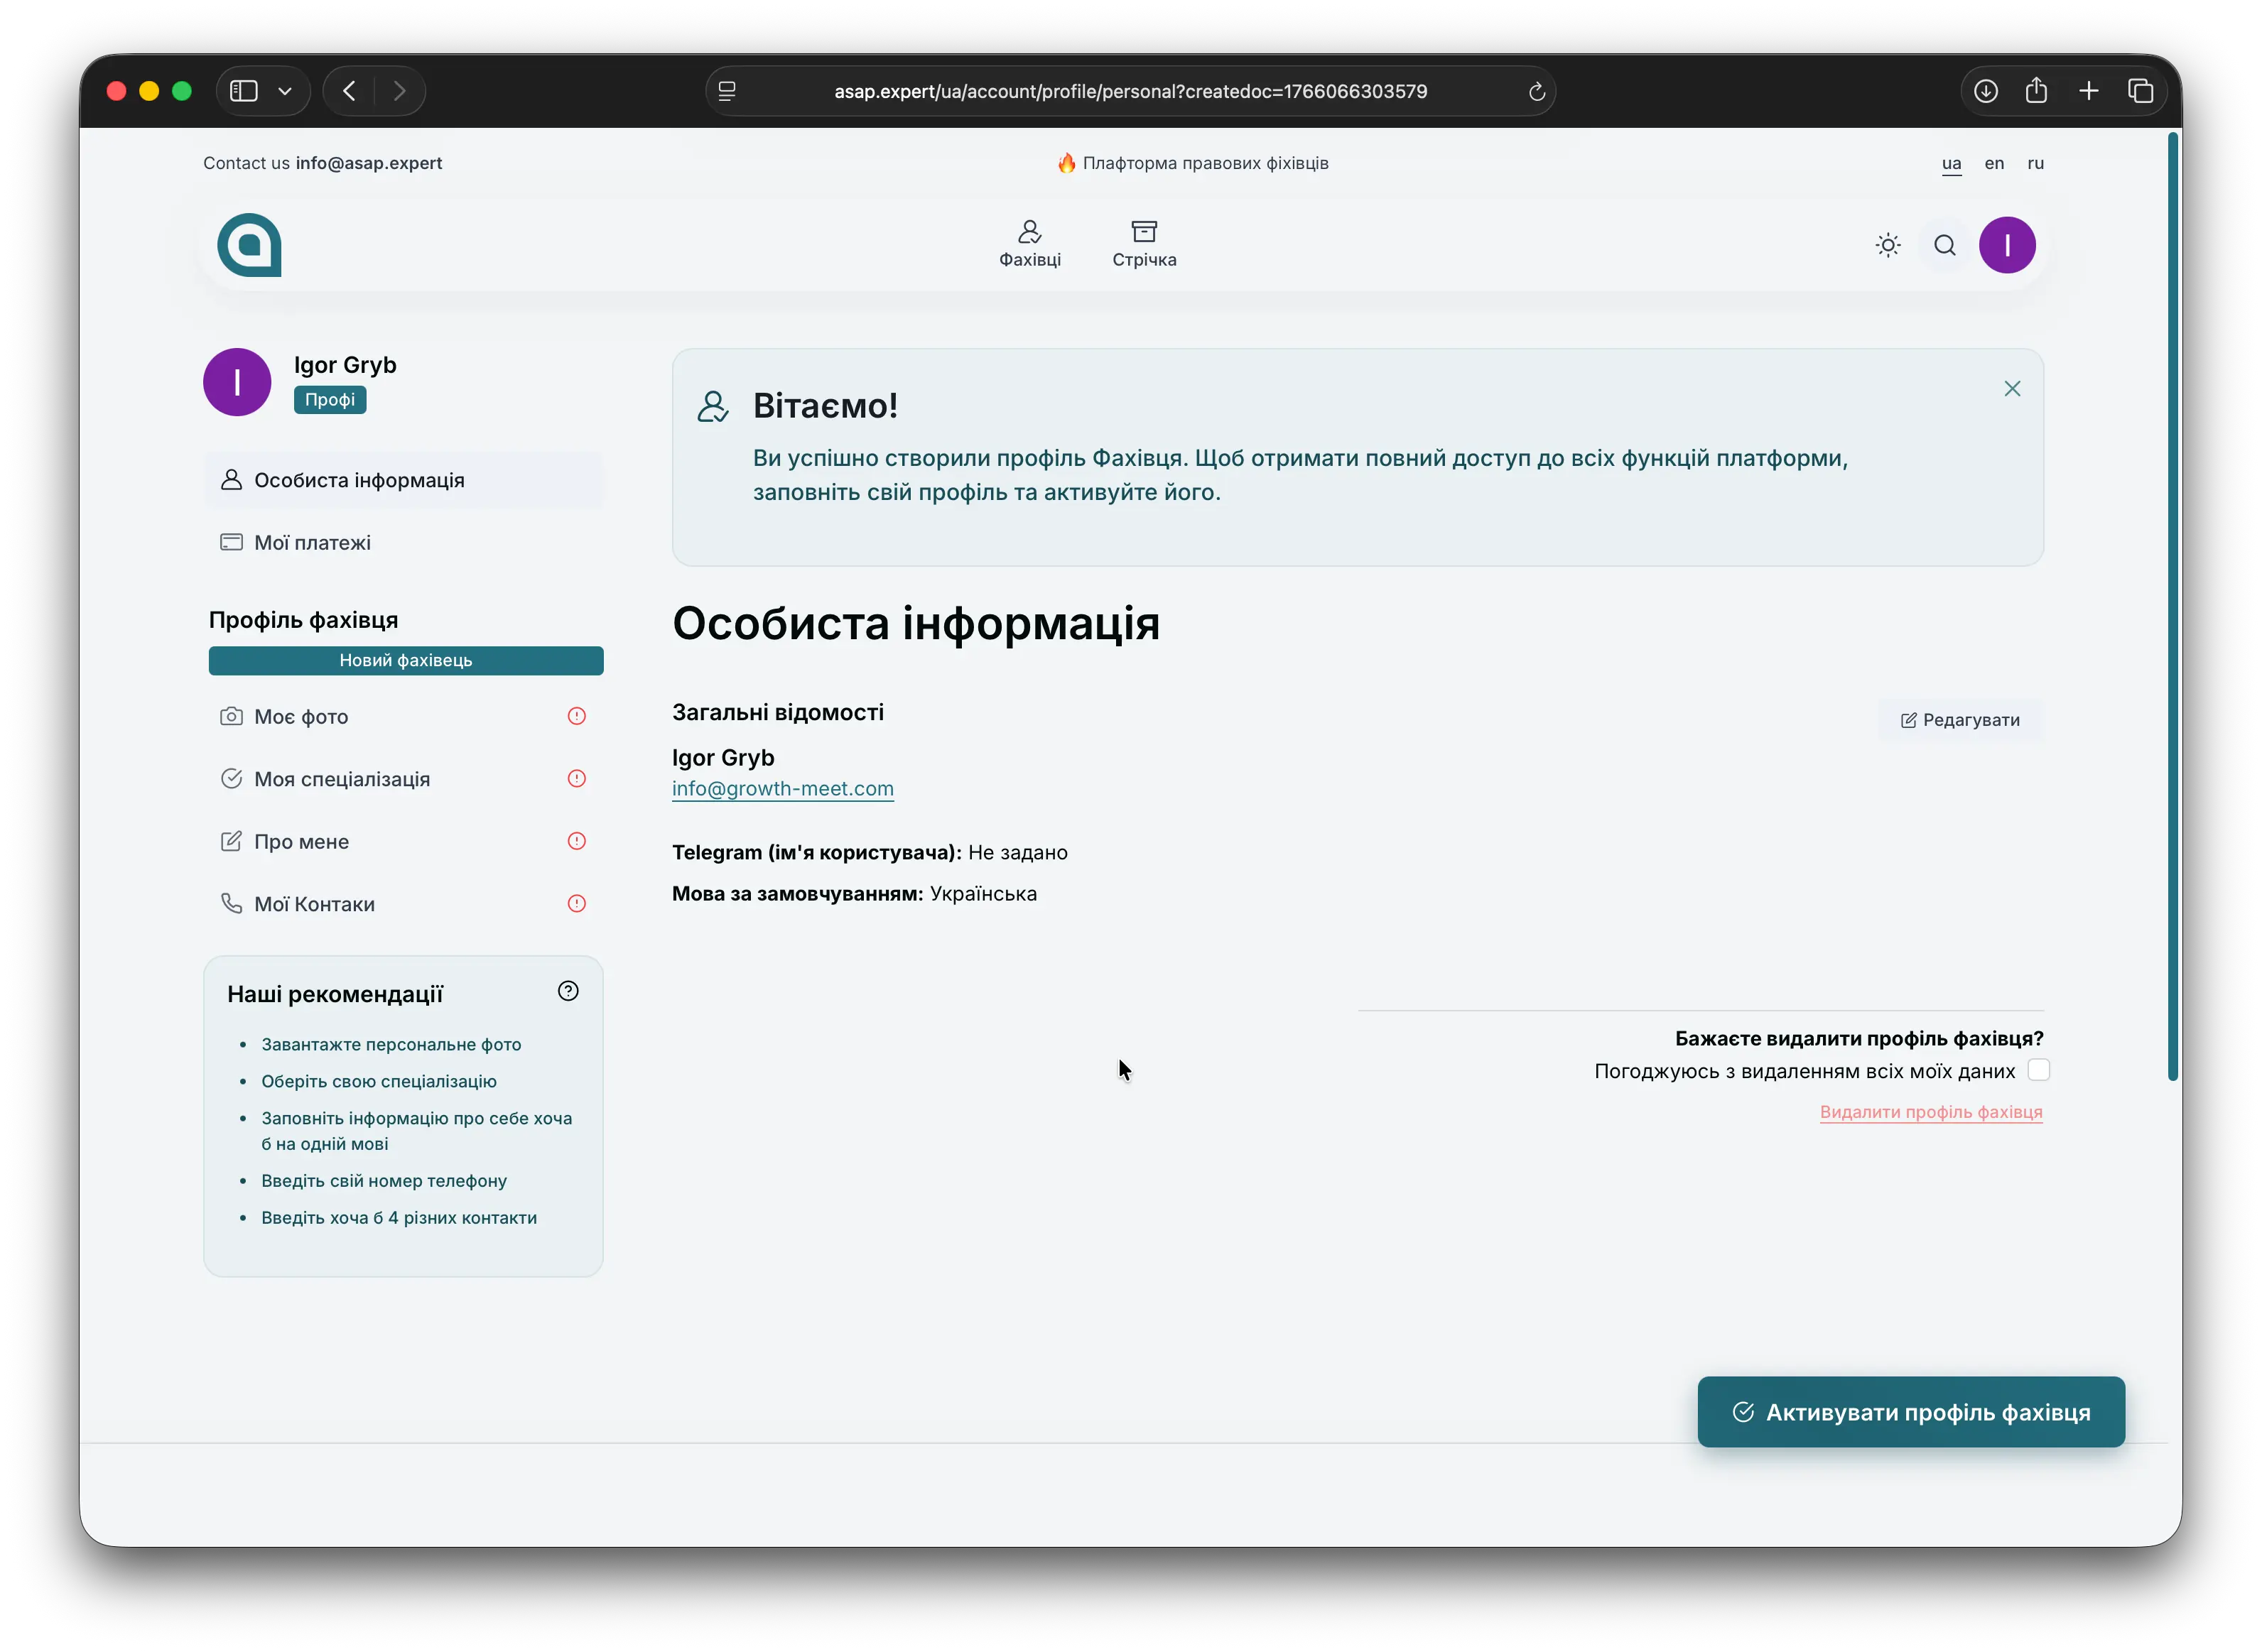
Task: Click the checkmark icon beside «Моя спеціалізація»
Action: coord(231,778)
